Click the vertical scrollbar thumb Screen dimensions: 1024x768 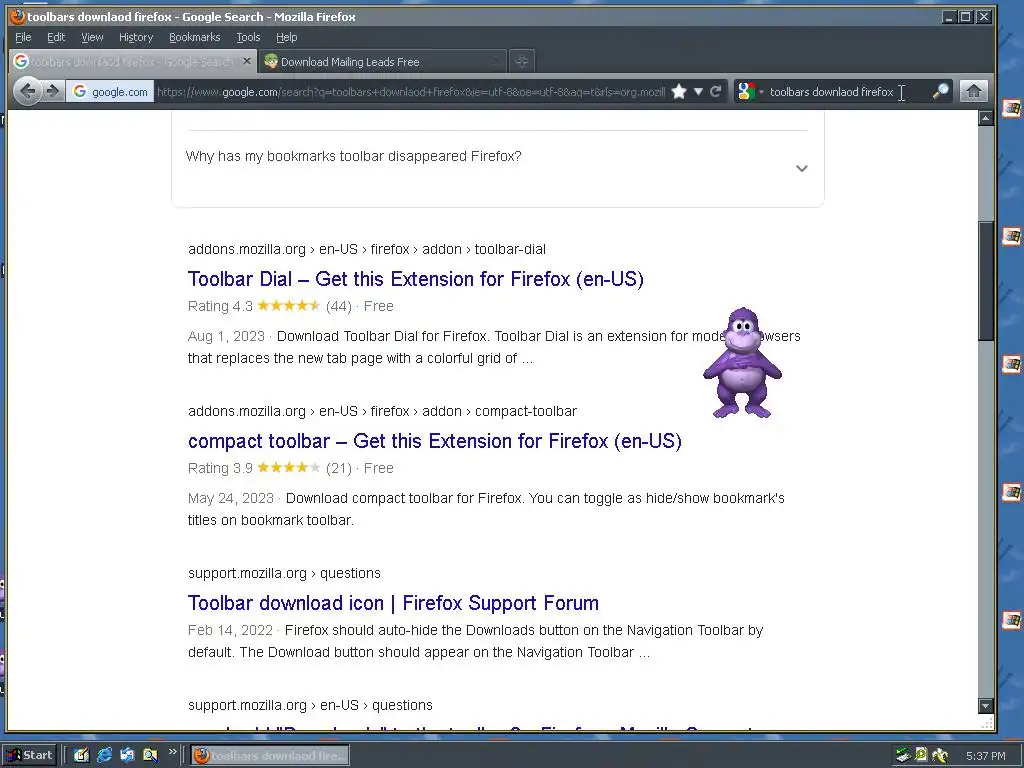(985, 281)
